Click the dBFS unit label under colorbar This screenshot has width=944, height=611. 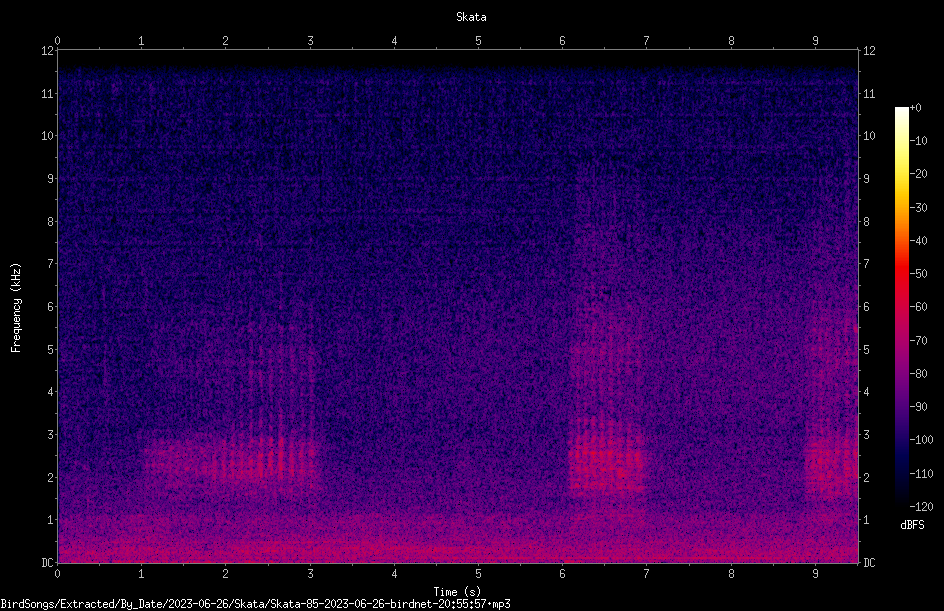point(912,525)
